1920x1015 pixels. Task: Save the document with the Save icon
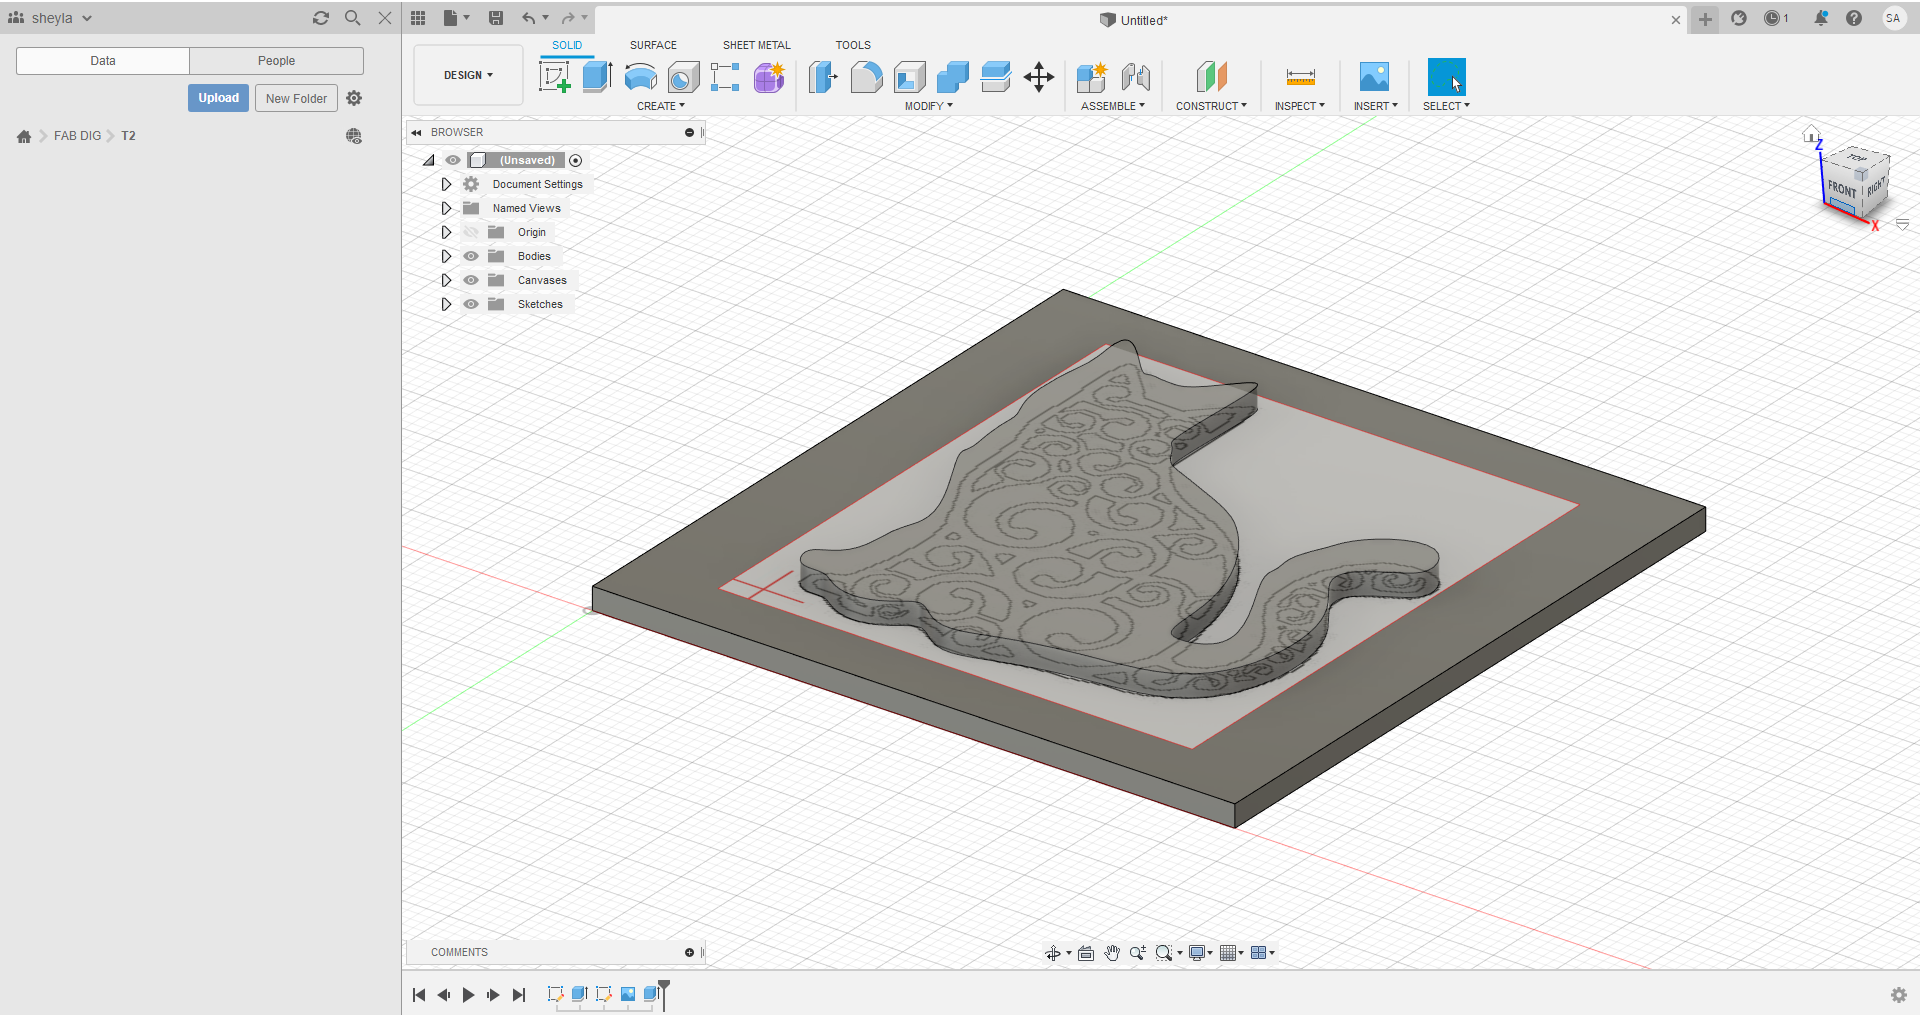pyautogui.click(x=496, y=18)
